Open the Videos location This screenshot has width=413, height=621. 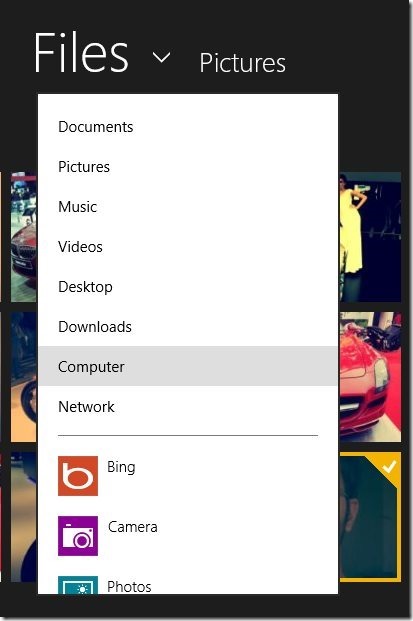pyautogui.click(x=188, y=247)
